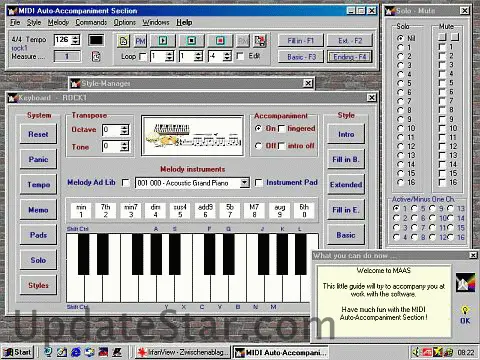480x360 pixels.
Task: Select Solo channel 5 radio button
Action: click(x=400, y=83)
